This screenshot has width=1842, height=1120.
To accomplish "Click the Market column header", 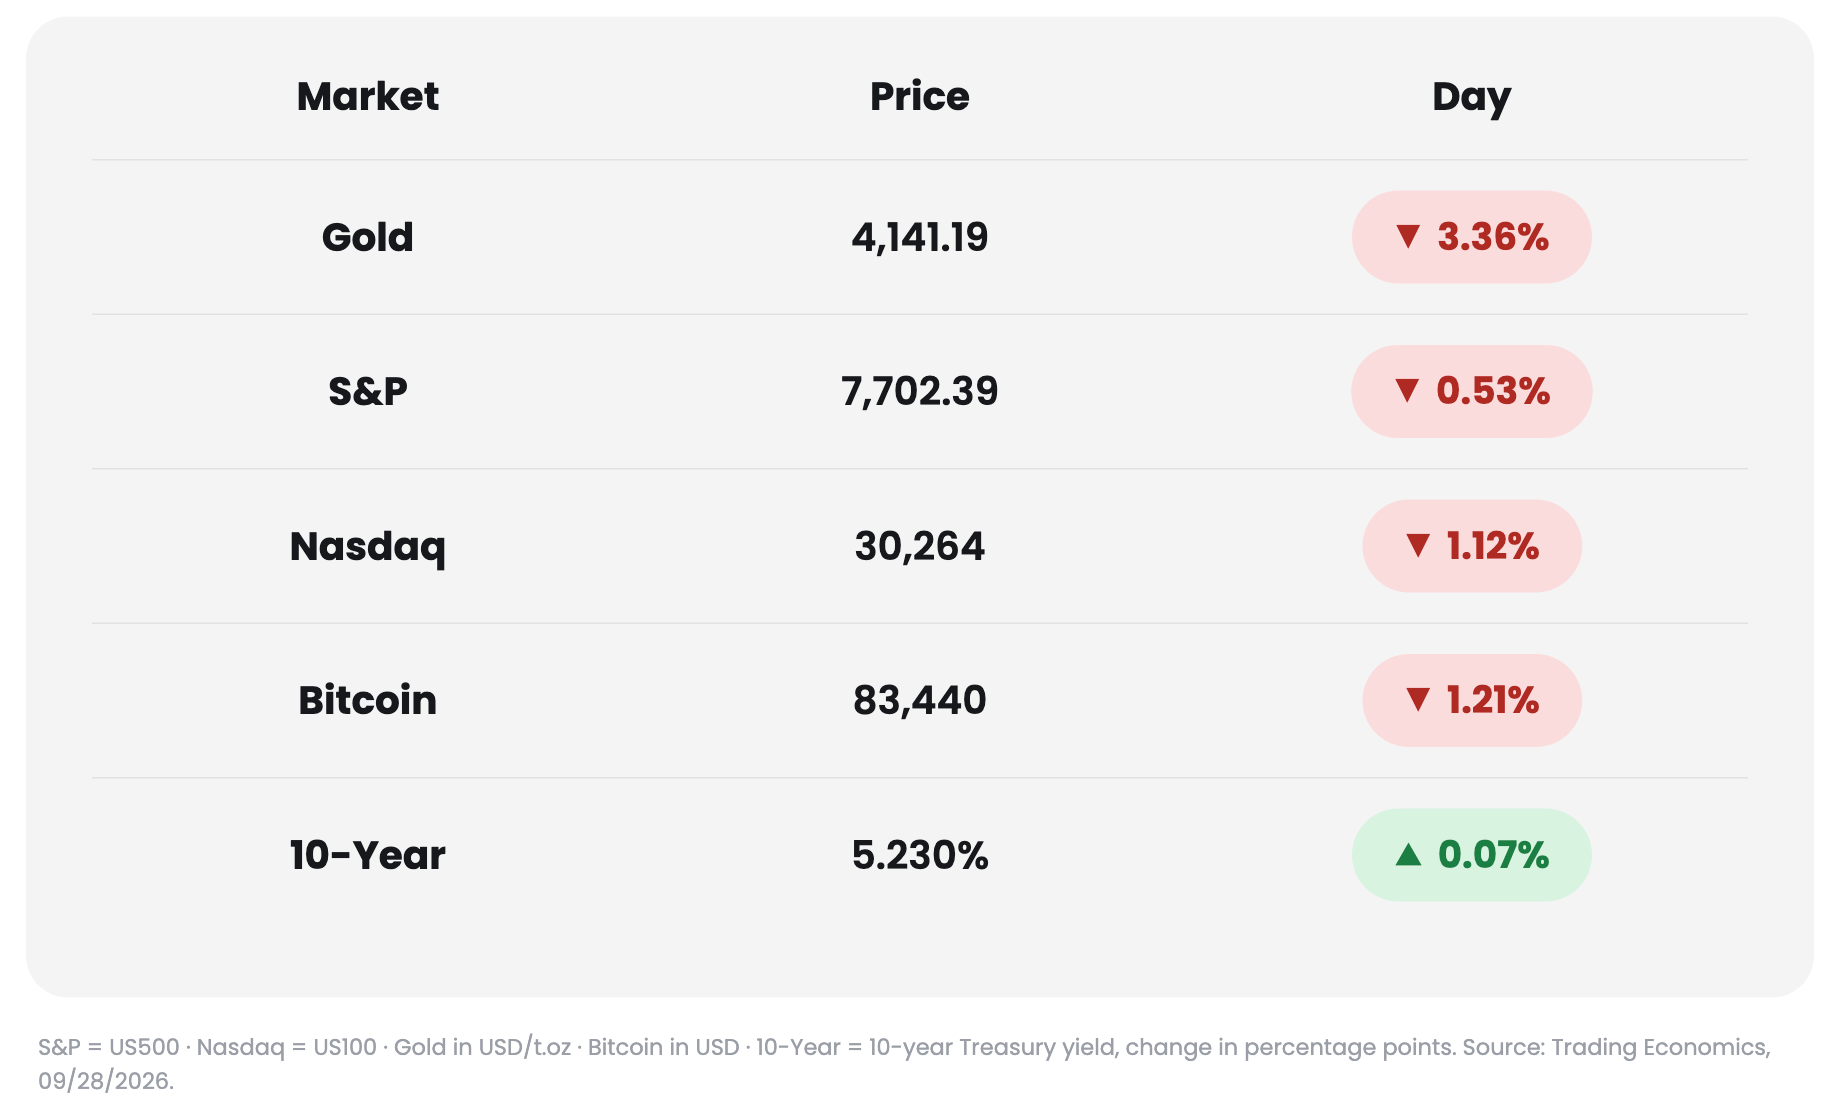I will (x=368, y=97).
